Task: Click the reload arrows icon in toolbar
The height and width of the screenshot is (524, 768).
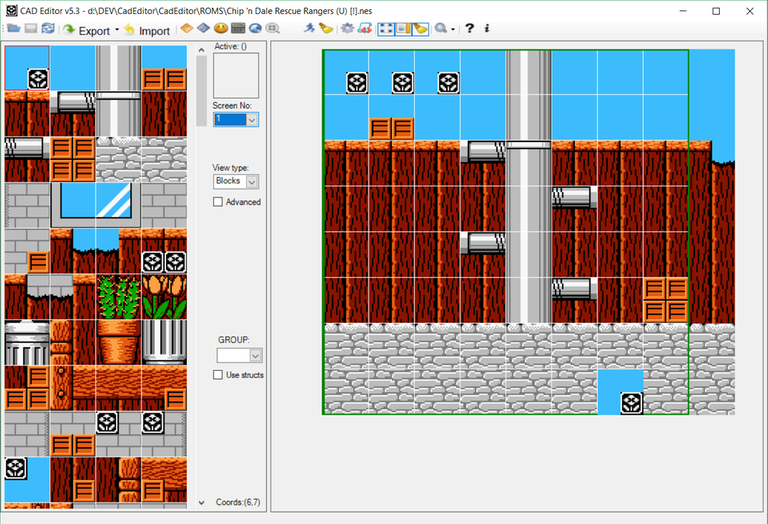Action: pyautogui.click(x=47, y=30)
